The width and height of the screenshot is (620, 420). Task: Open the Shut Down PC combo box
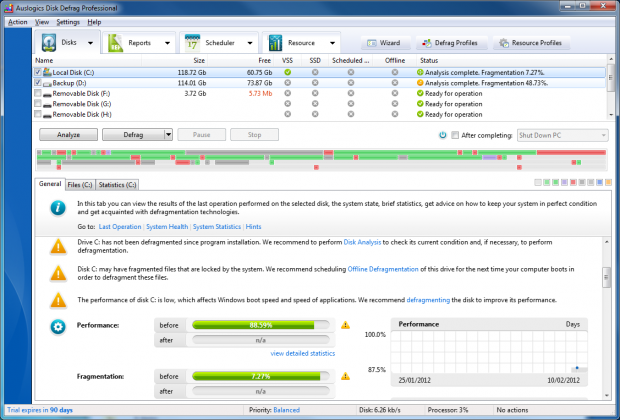(x=562, y=135)
